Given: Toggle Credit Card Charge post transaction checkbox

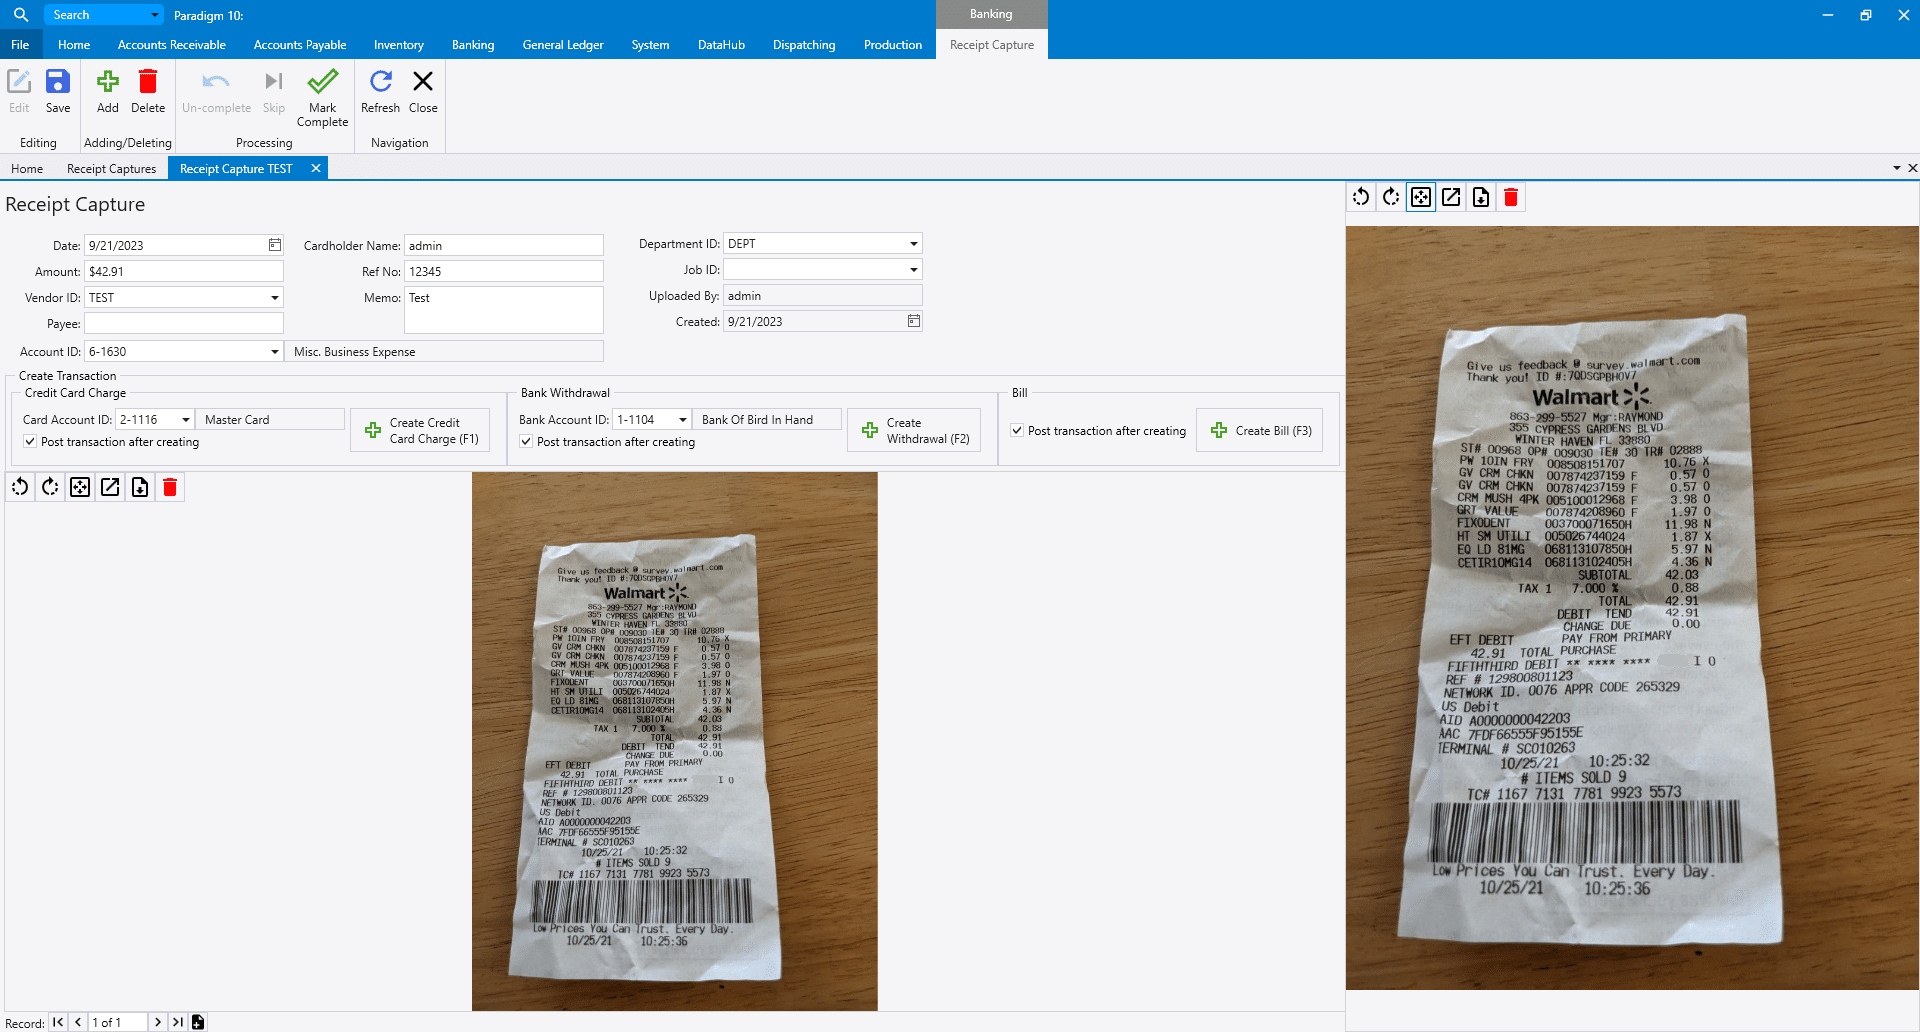Looking at the screenshot, I should point(30,442).
